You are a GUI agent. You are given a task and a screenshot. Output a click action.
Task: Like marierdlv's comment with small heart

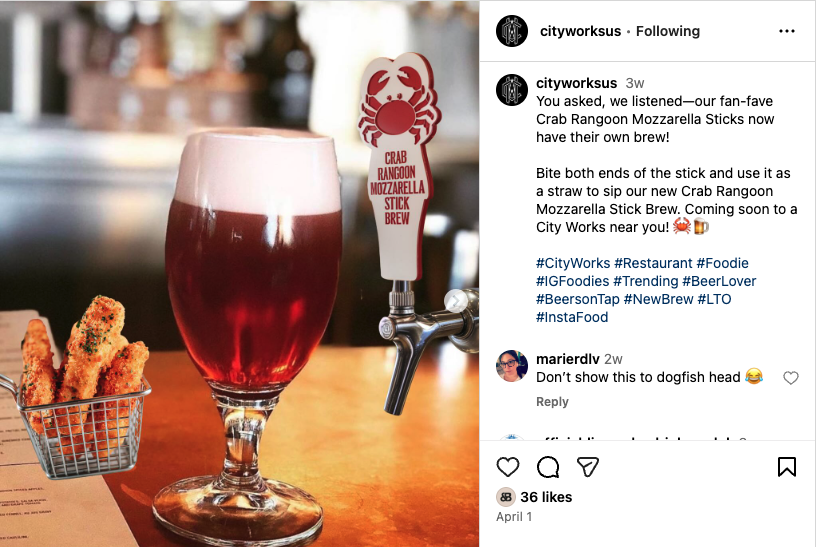coord(790,377)
